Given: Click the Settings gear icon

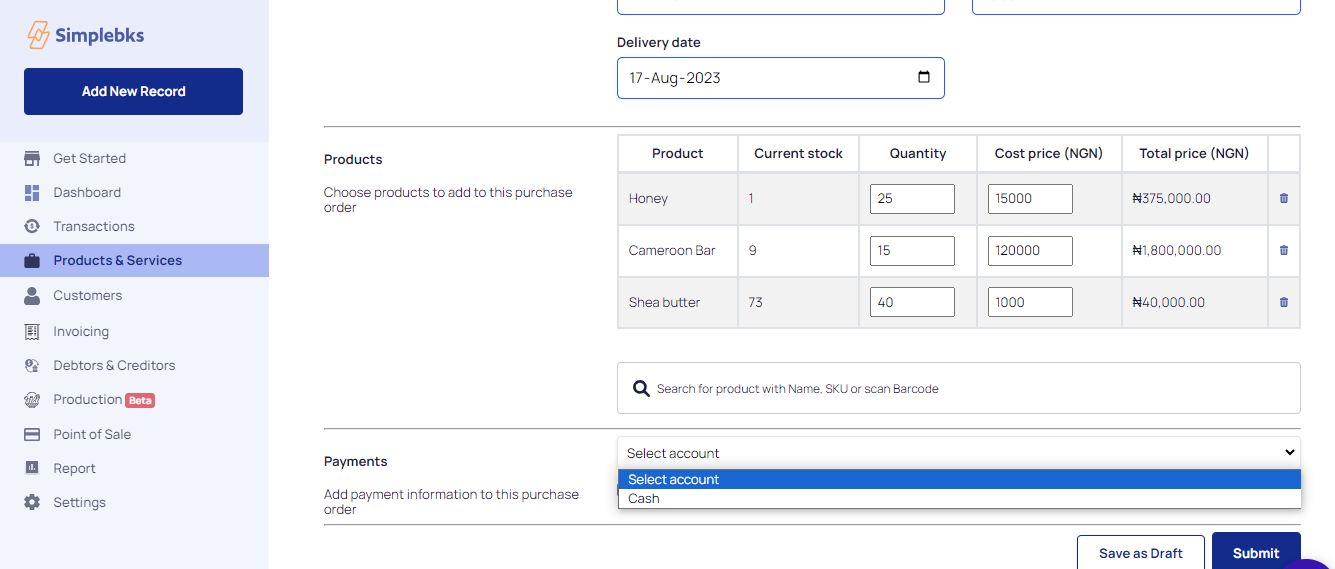Looking at the screenshot, I should click(32, 502).
